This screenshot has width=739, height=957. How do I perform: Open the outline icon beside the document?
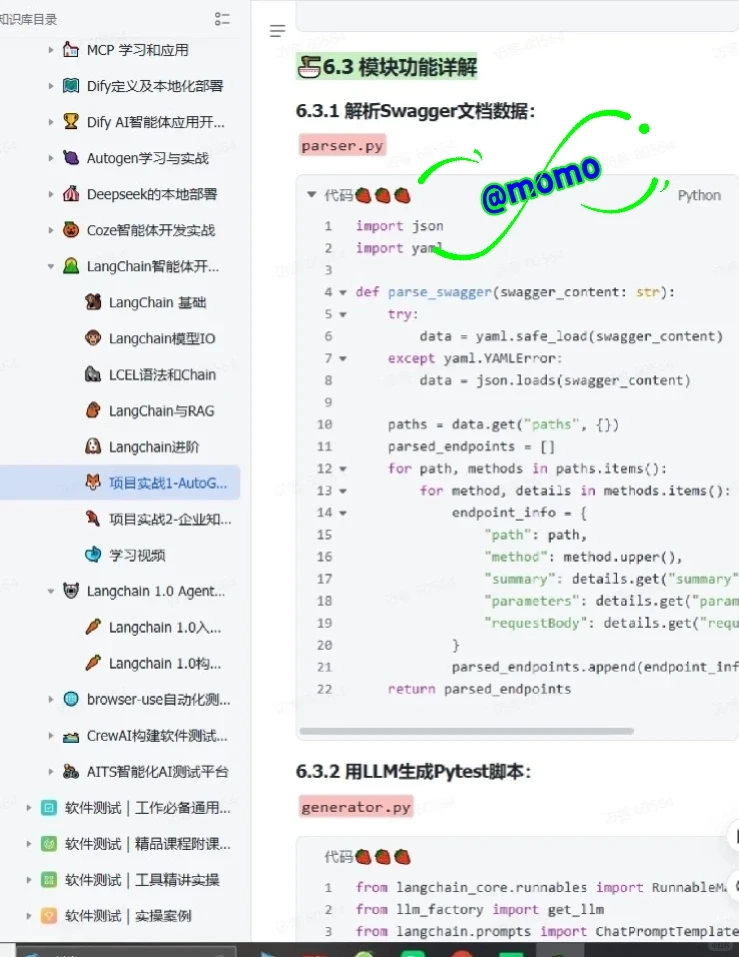(278, 31)
